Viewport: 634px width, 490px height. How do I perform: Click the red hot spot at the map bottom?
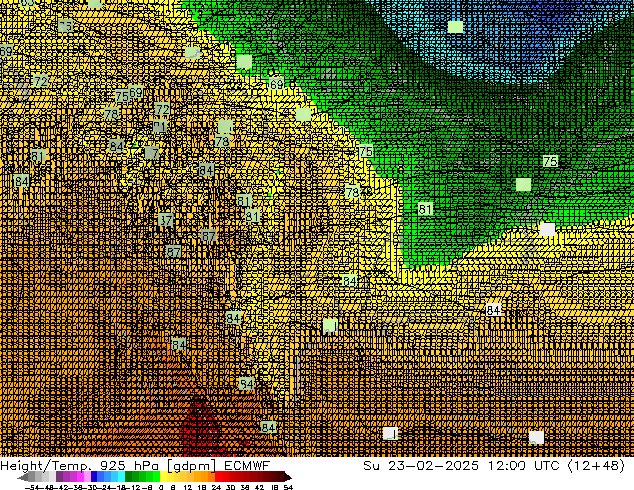tap(201, 429)
